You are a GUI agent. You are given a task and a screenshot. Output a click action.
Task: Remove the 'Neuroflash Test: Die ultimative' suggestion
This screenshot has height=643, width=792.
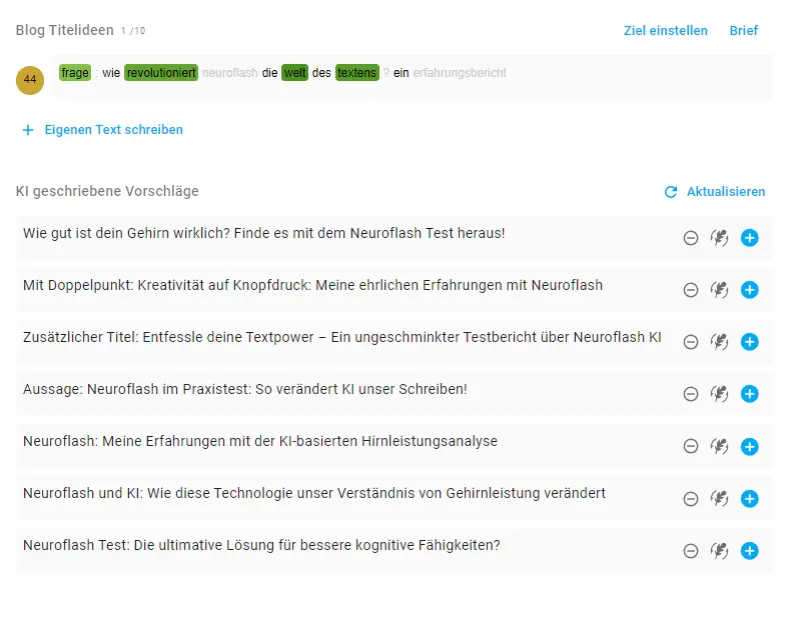tap(690, 551)
